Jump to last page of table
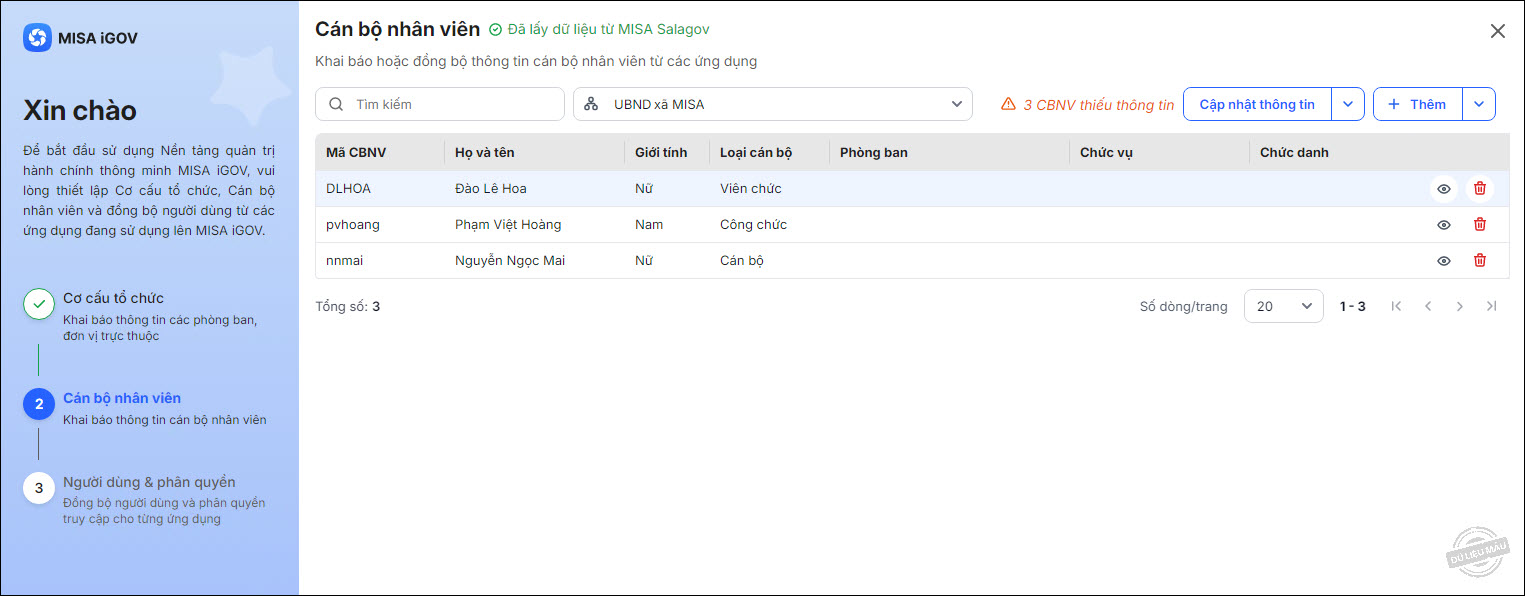 point(1492,306)
